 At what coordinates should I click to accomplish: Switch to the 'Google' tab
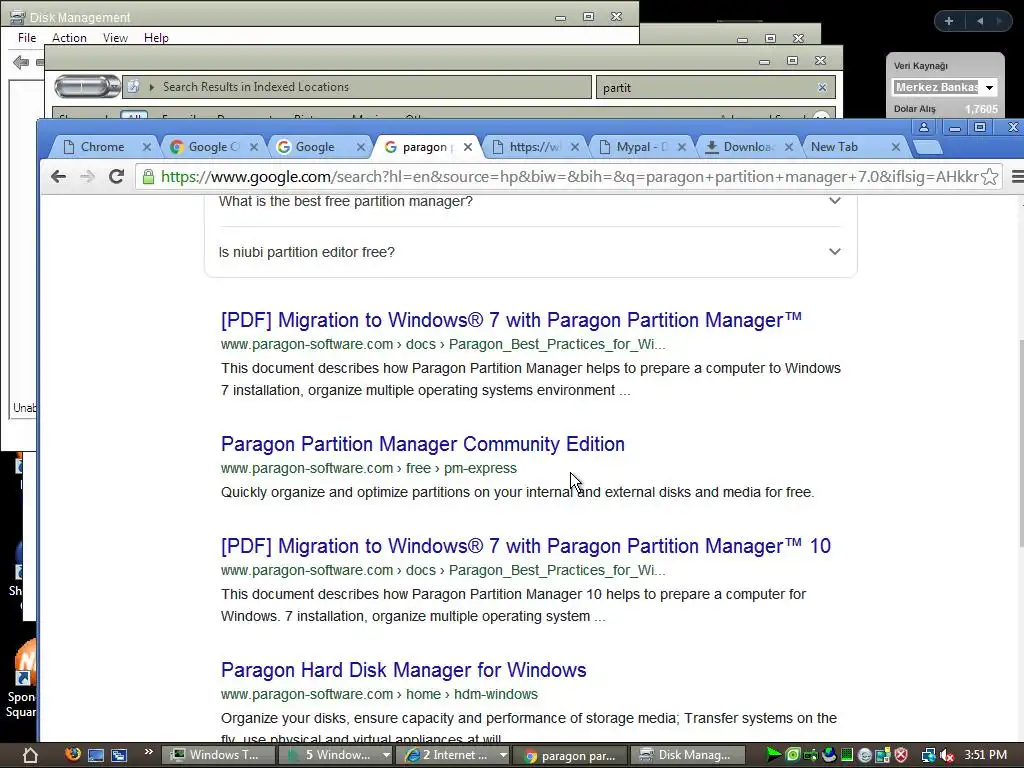click(315, 147)
